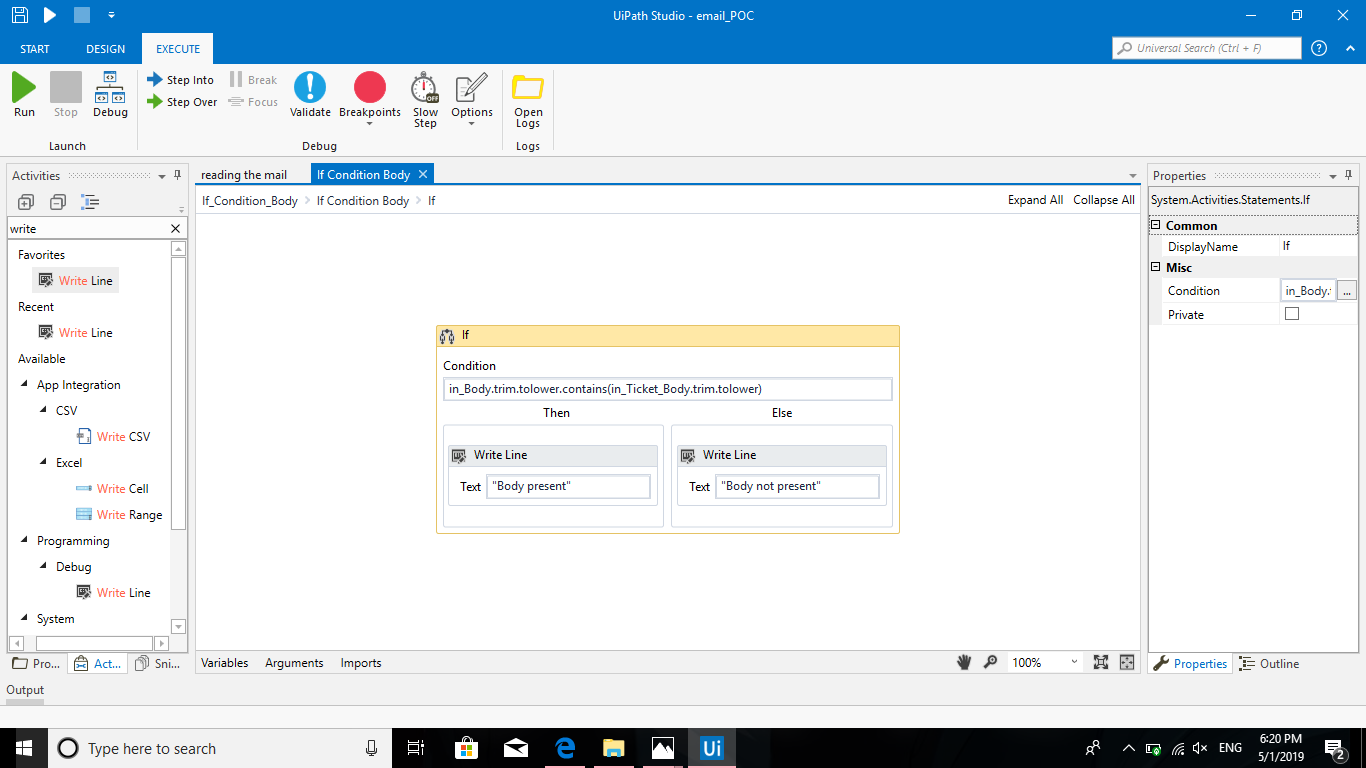
Task: Open the tab list dropdown arrow
Action: point(1132,176)
